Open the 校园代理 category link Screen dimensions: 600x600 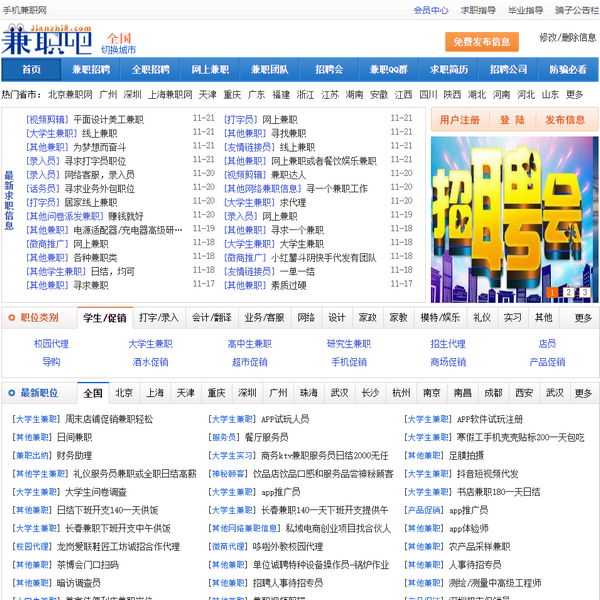pos(51,343)
